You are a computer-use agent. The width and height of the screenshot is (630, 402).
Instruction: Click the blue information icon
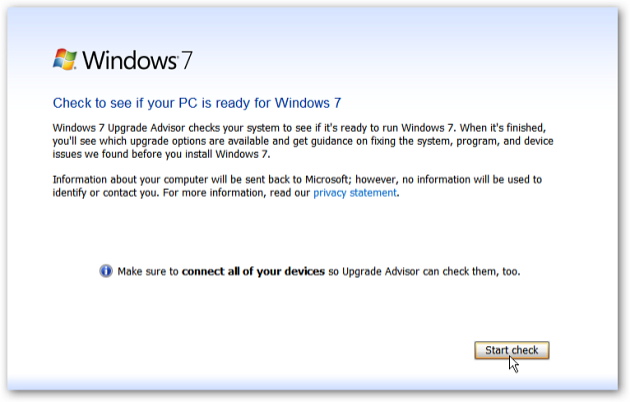[x=106, y=271]
